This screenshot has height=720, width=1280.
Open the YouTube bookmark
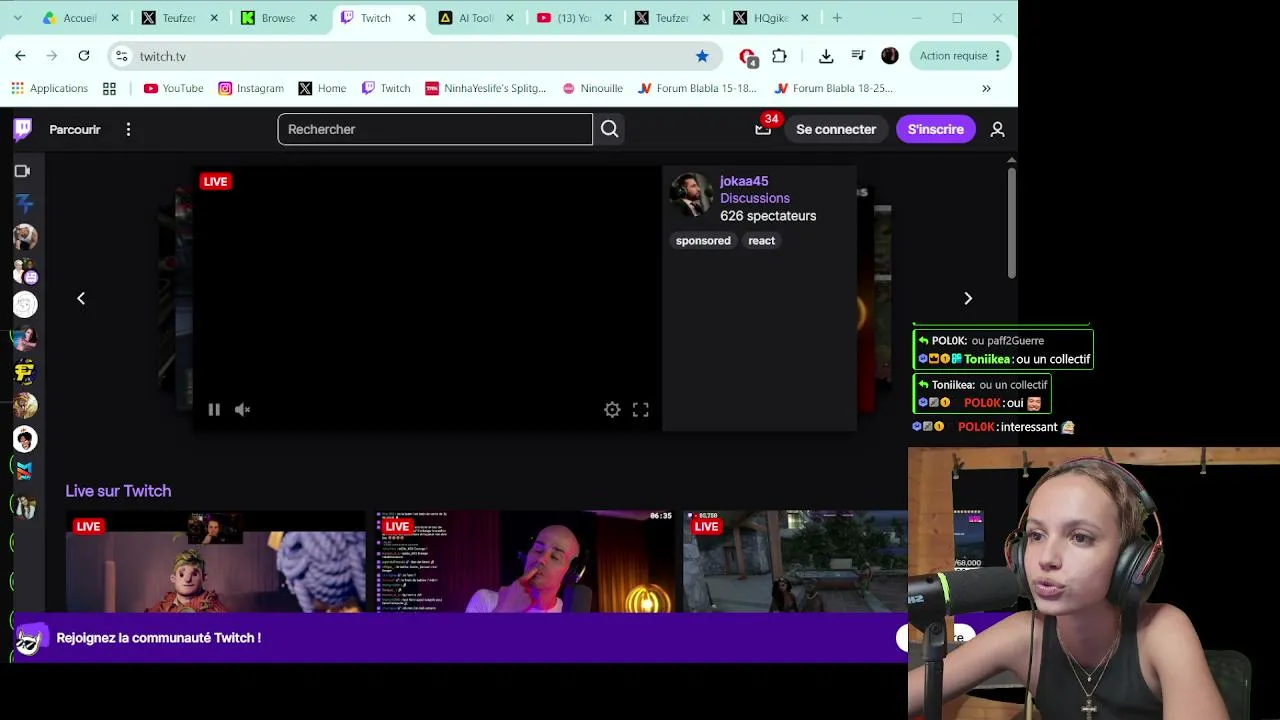[x=174, y=88]
